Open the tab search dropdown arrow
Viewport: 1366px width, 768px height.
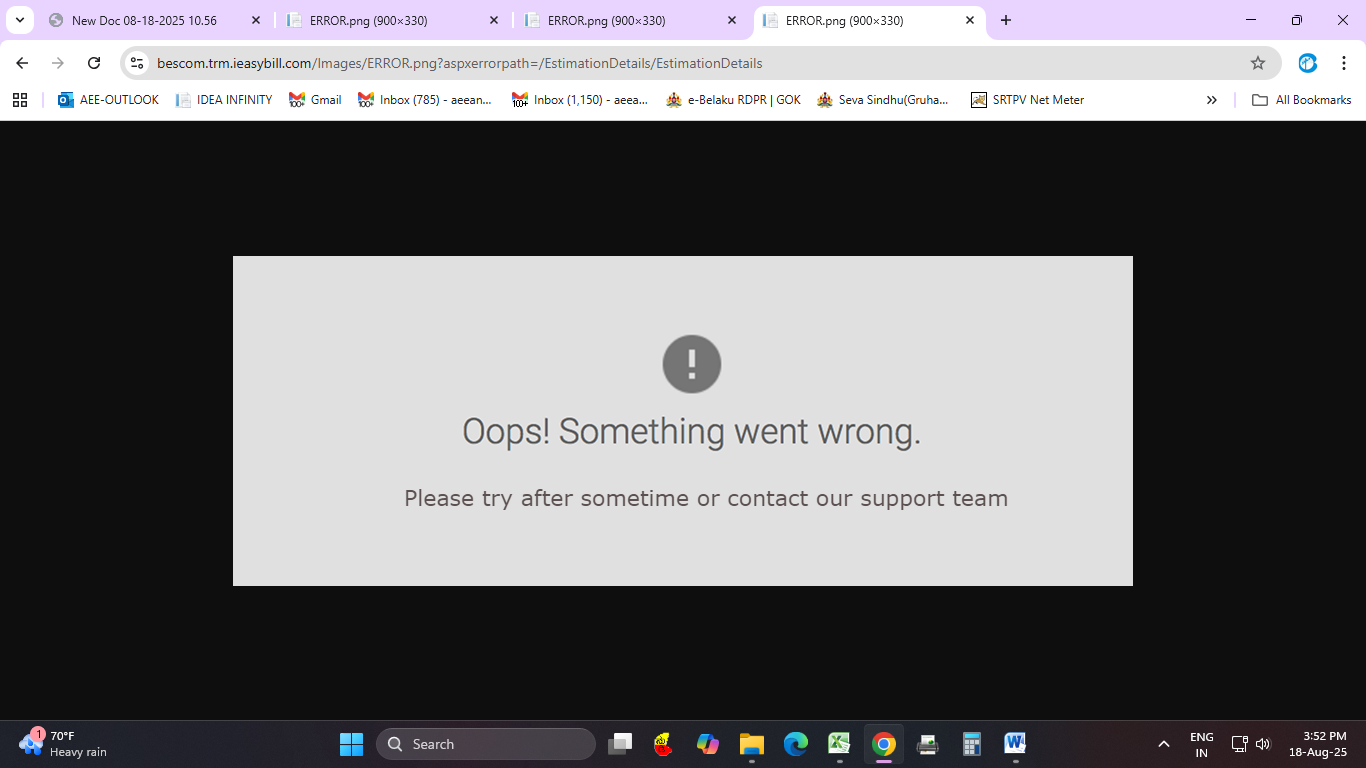click(x=19, y=20)
